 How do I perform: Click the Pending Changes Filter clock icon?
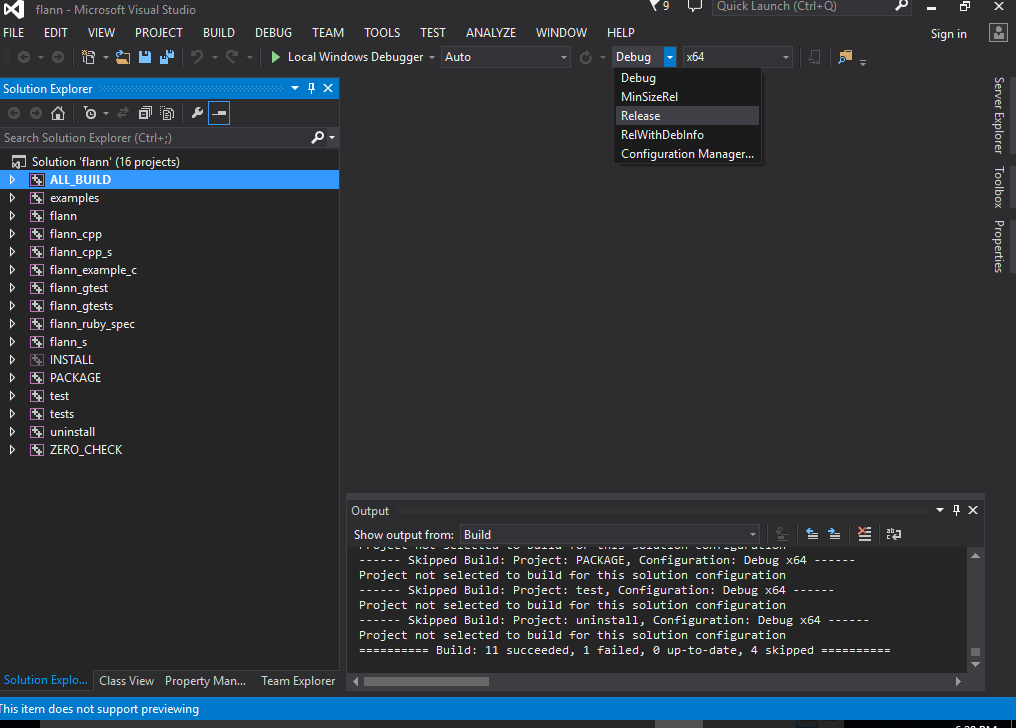coord(90,113)
